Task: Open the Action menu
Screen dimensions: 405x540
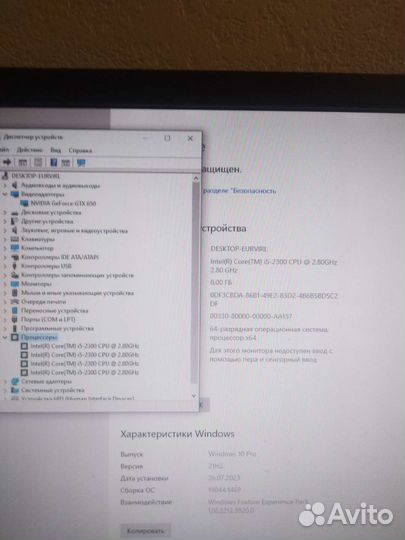Action: [x=30, y=150]
